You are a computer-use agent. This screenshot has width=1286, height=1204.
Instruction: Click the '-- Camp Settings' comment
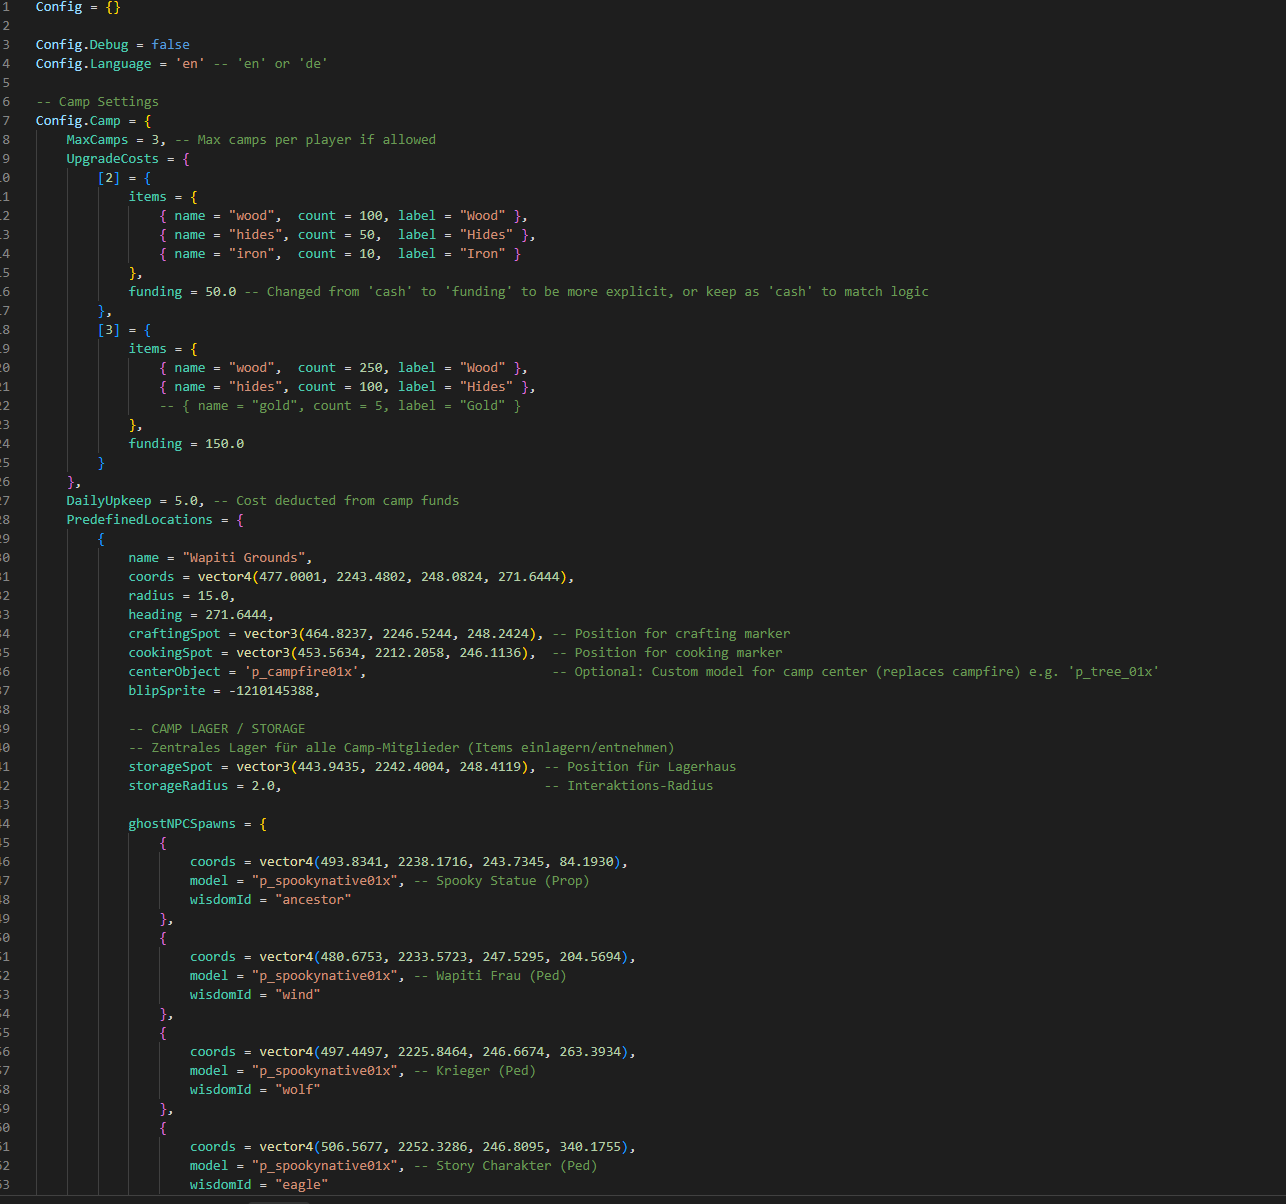(x=97, y=102)
